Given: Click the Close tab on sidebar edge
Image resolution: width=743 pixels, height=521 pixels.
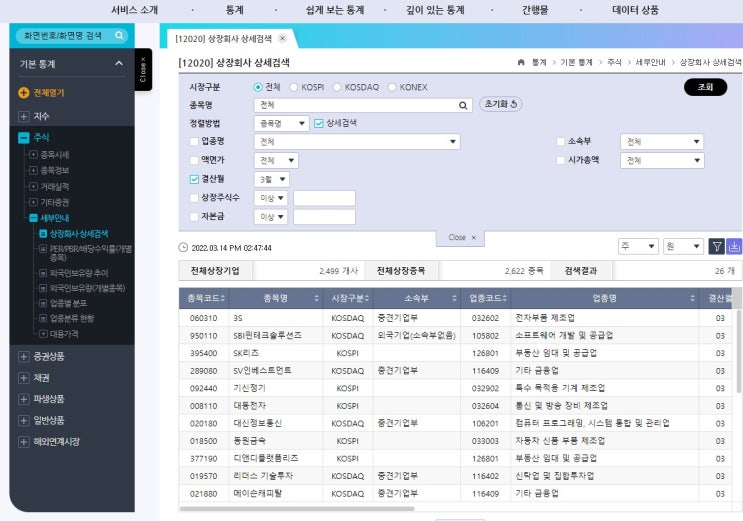Looking at the screenshot, I should pos(143,70).
